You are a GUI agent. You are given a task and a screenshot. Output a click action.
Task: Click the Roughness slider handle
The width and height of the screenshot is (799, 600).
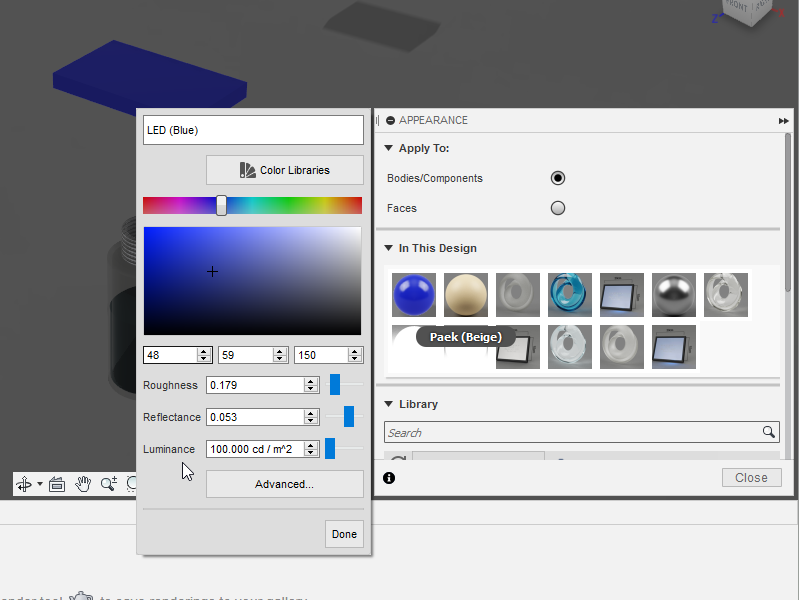pos(335,384)
